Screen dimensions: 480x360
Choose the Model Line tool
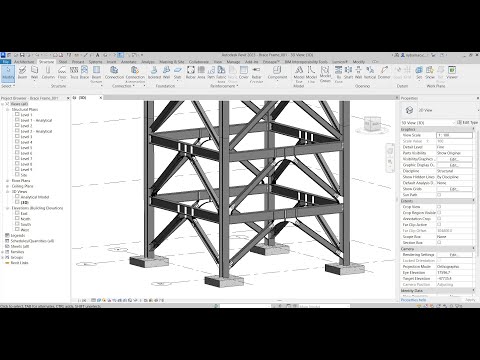[311, 74]
